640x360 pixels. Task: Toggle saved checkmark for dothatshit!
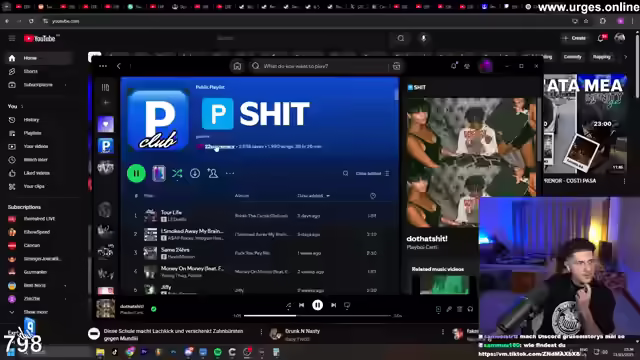[x=154, y=309]
